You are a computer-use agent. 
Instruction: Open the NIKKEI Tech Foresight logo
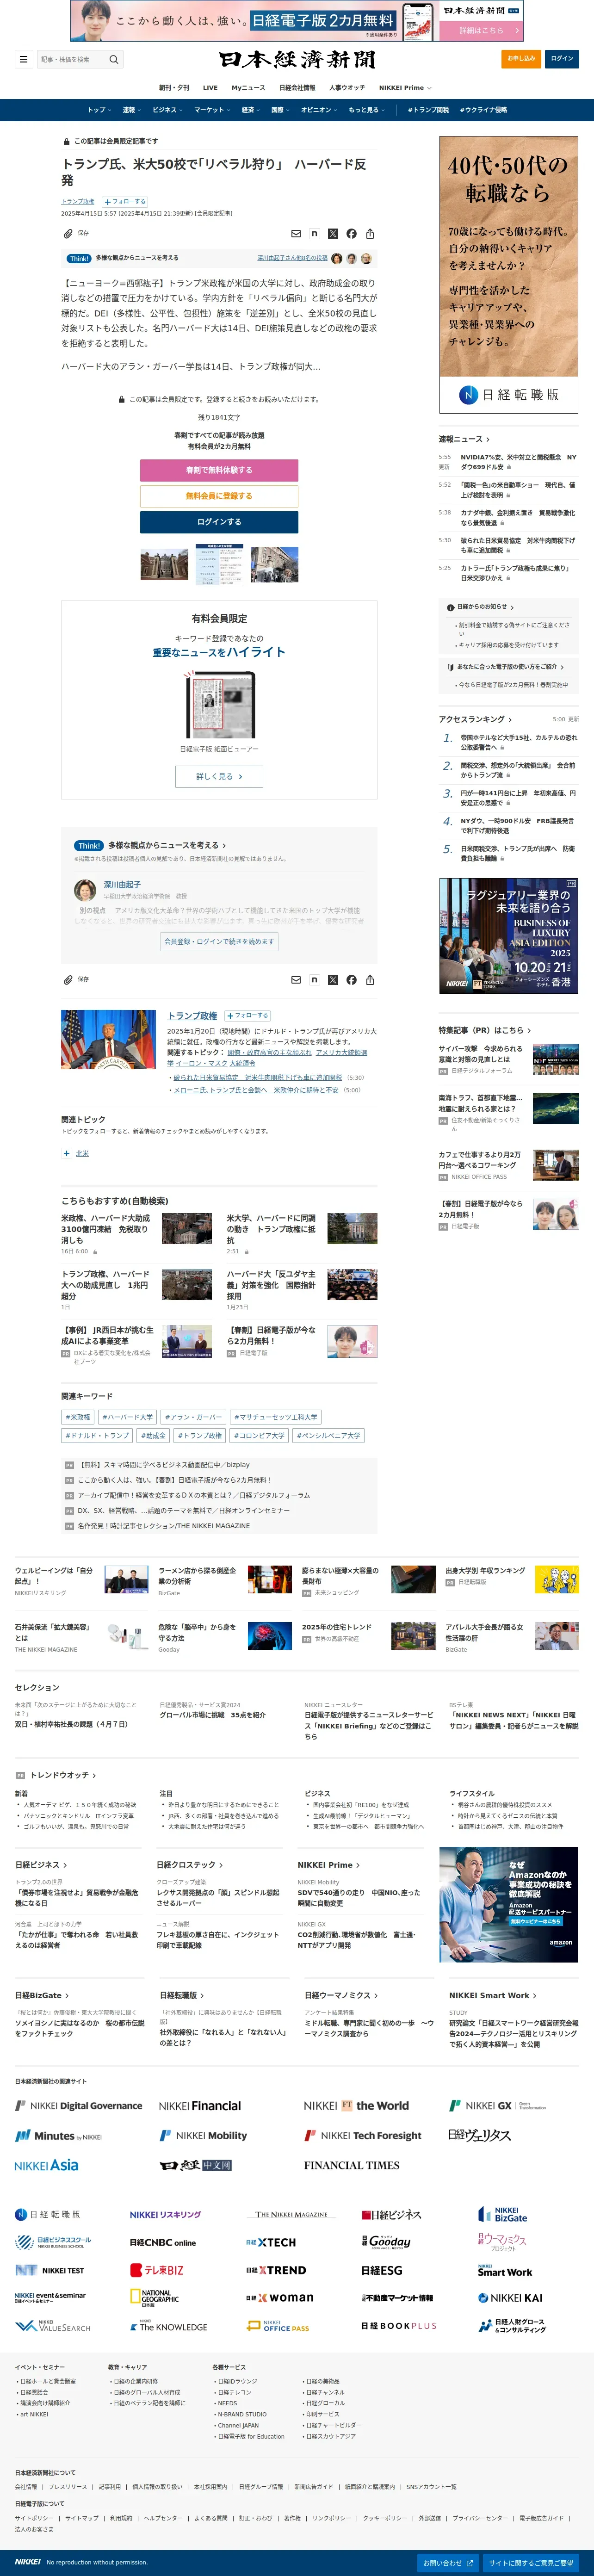[363, 2135]
